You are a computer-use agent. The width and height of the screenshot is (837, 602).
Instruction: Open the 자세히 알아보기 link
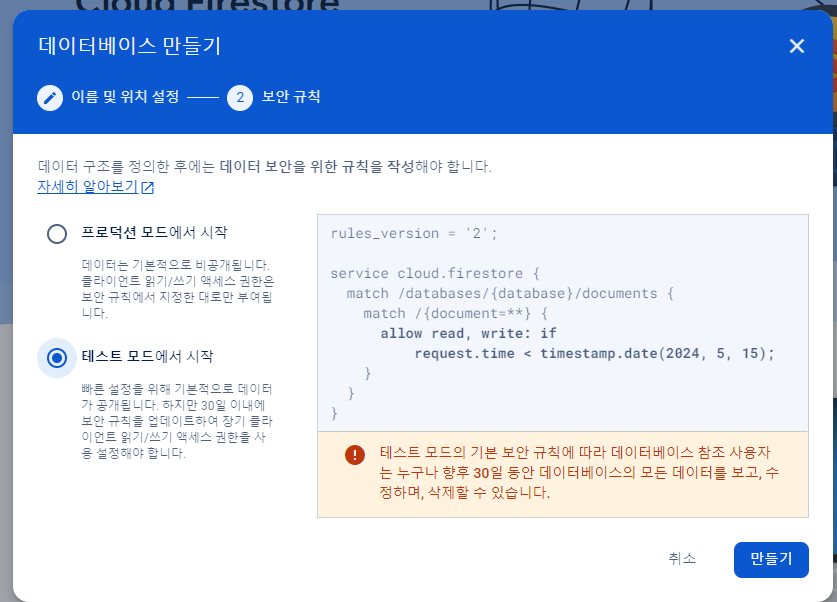pos(88,187)
